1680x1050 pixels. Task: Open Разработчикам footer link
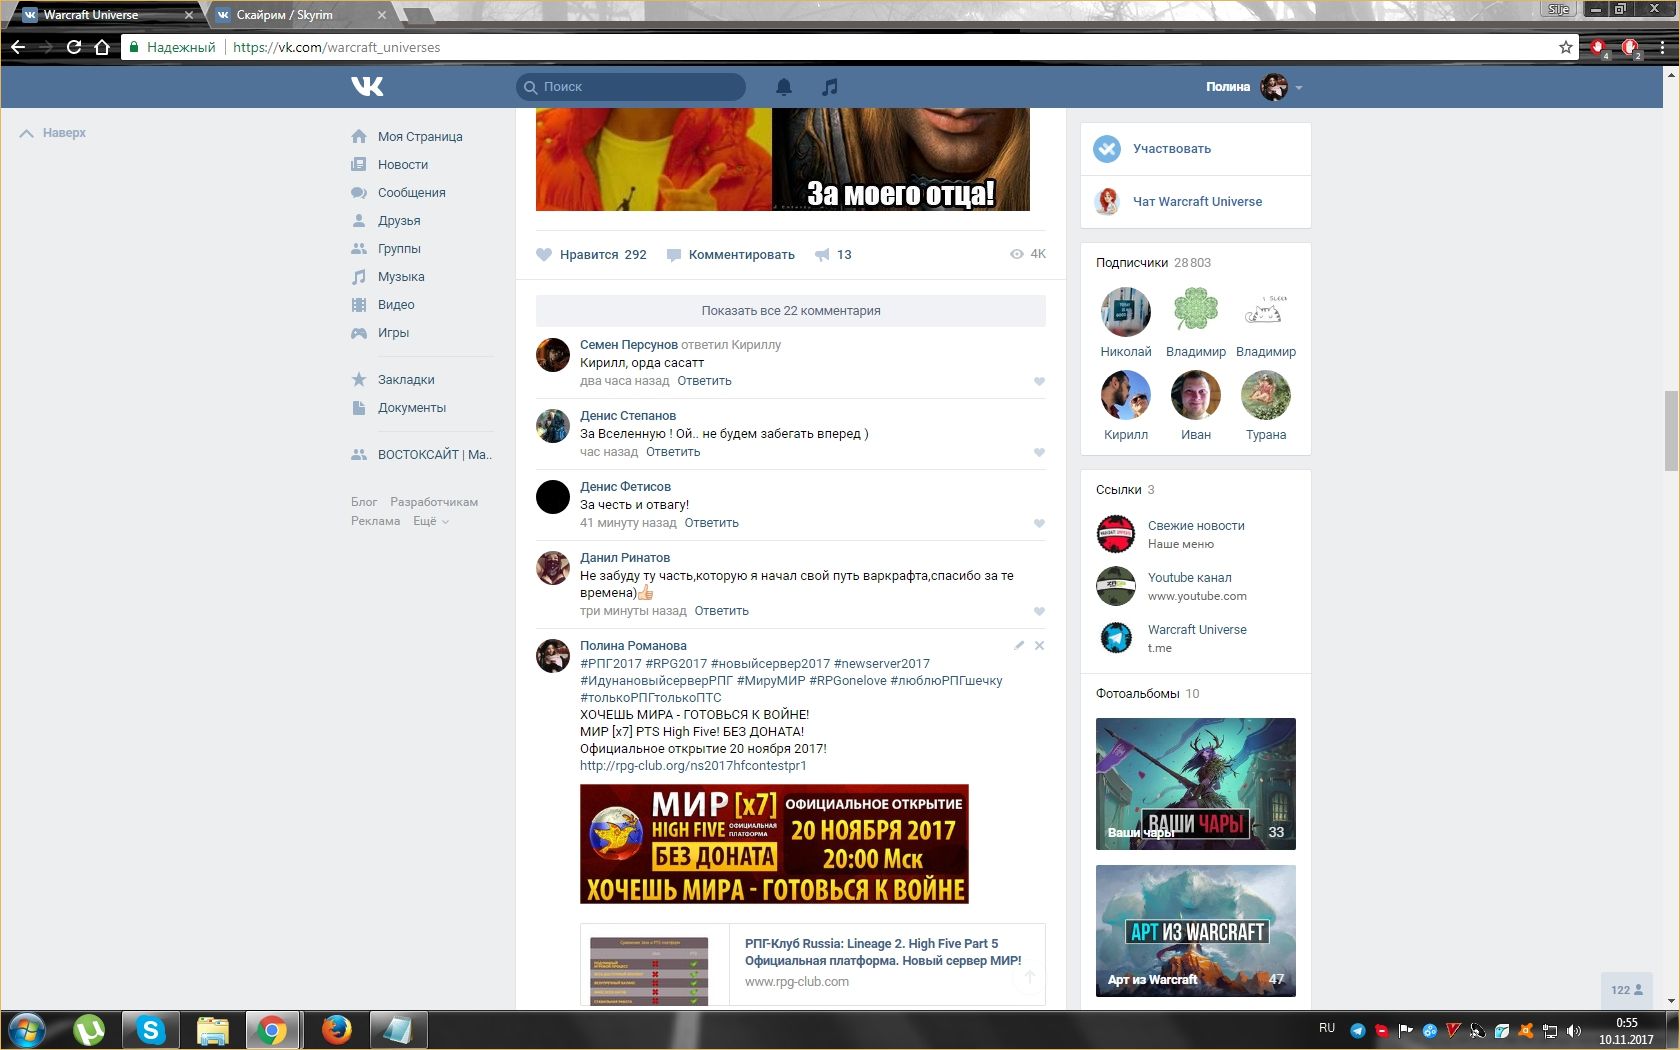pyautogui.click(x=434, y=502)
